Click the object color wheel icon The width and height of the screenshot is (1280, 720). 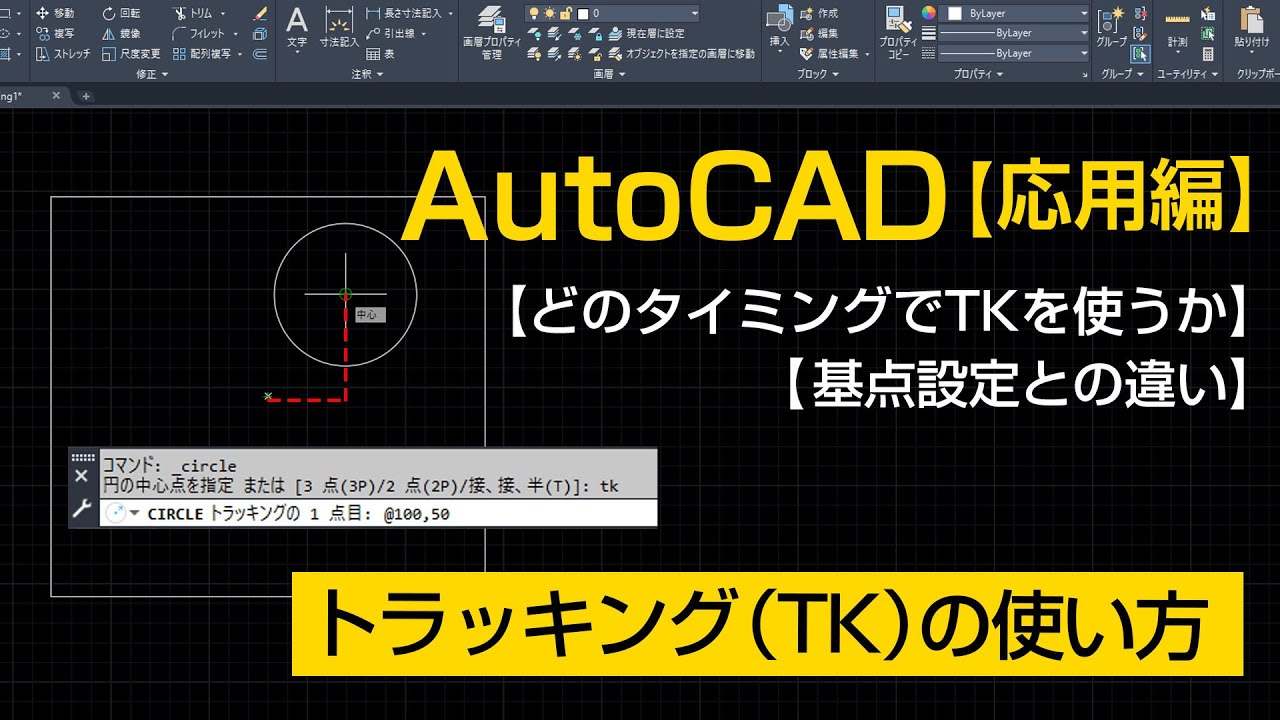point(929,13)
